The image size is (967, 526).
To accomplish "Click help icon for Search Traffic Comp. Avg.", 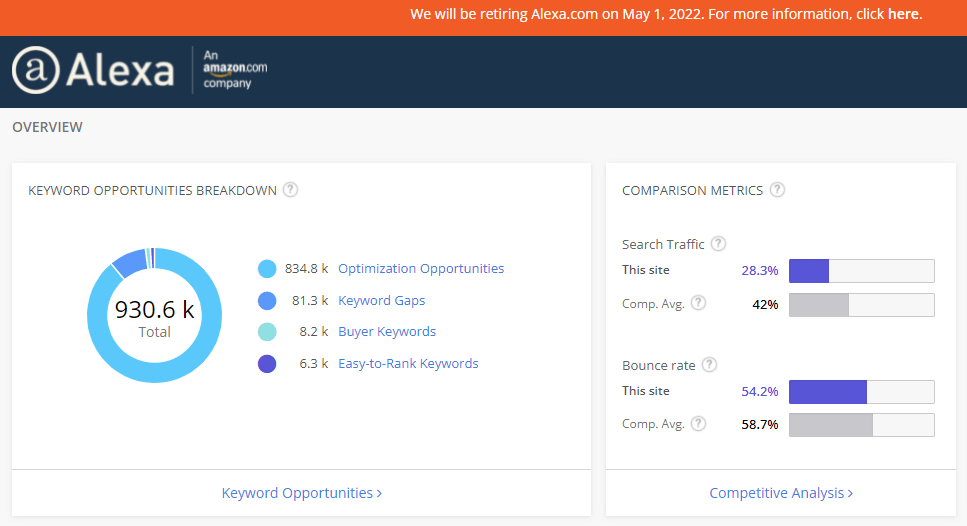I will pos(698,303).
